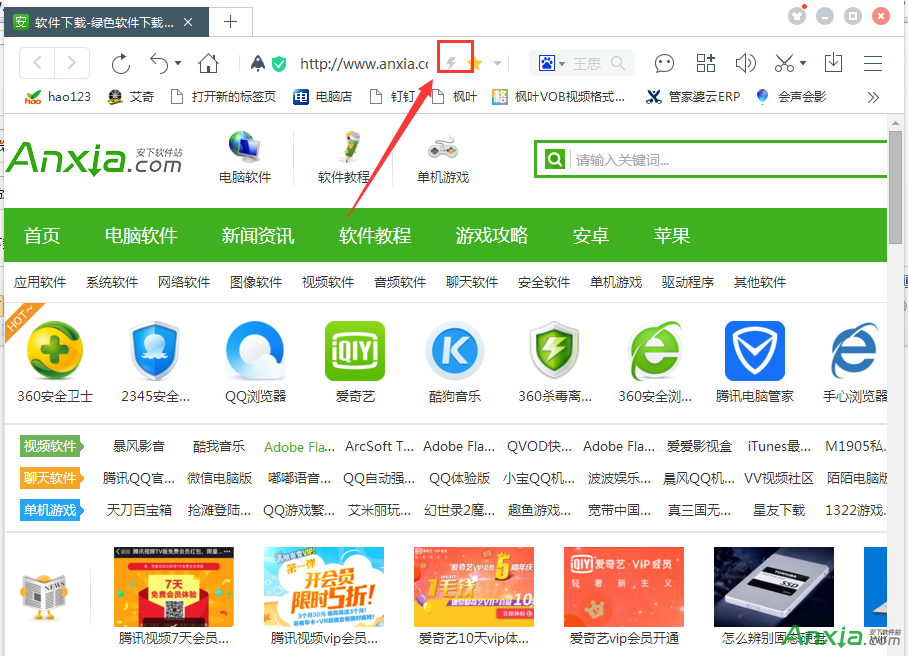Open 应用软件 subcategory
Screen dimensions: 908x656
click(x=40, y=282)
